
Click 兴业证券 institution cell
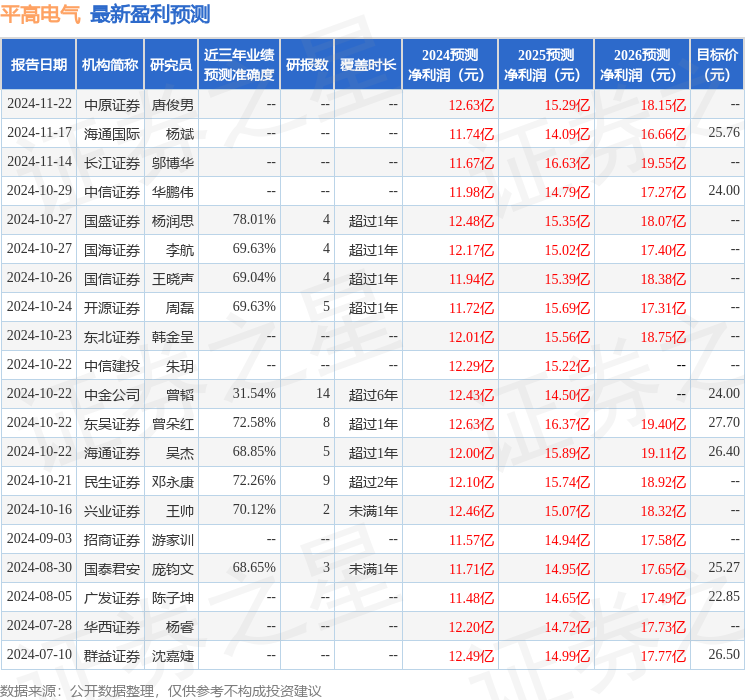tap(112, 510)
